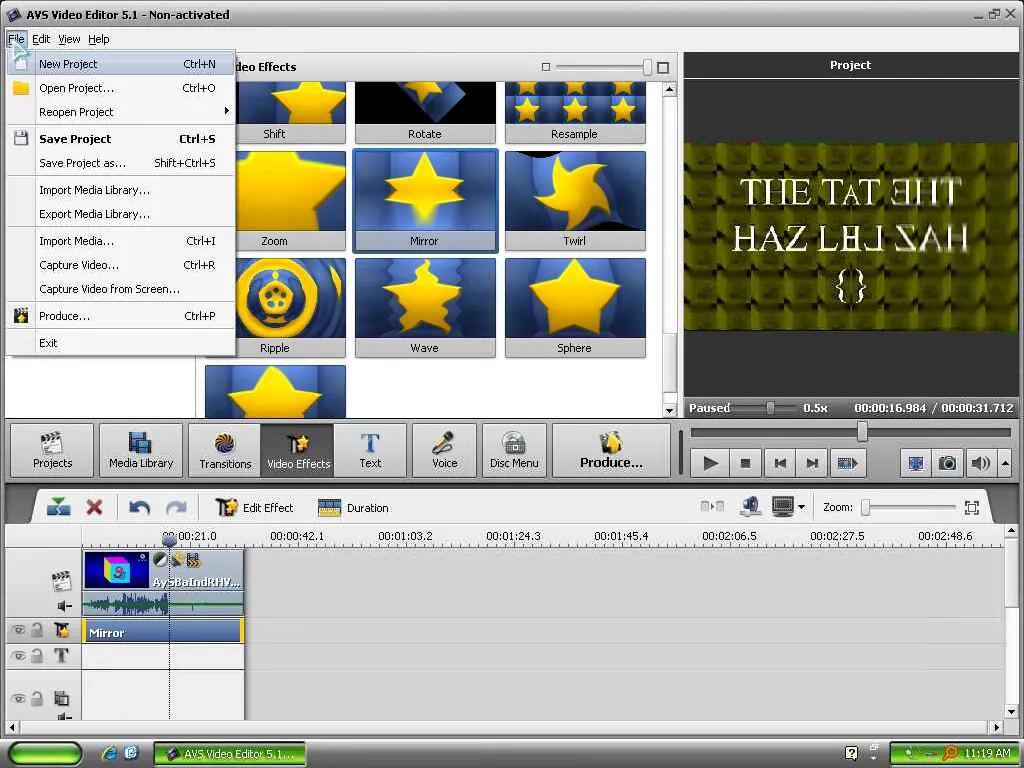Toggle visibility eye on video effects track
Screen dimensions: 1024x768
pos(18,630)
